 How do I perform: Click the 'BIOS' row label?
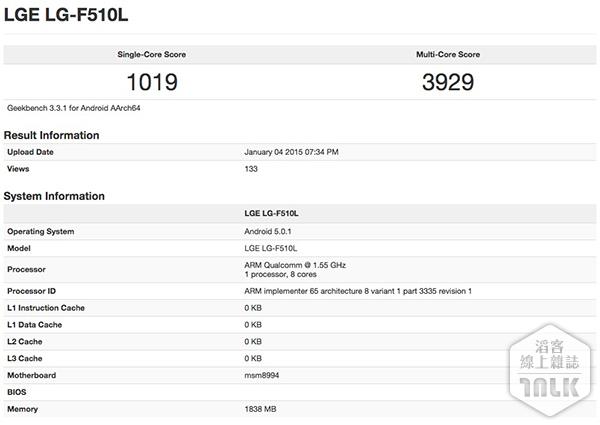click(x=16, y=392)
